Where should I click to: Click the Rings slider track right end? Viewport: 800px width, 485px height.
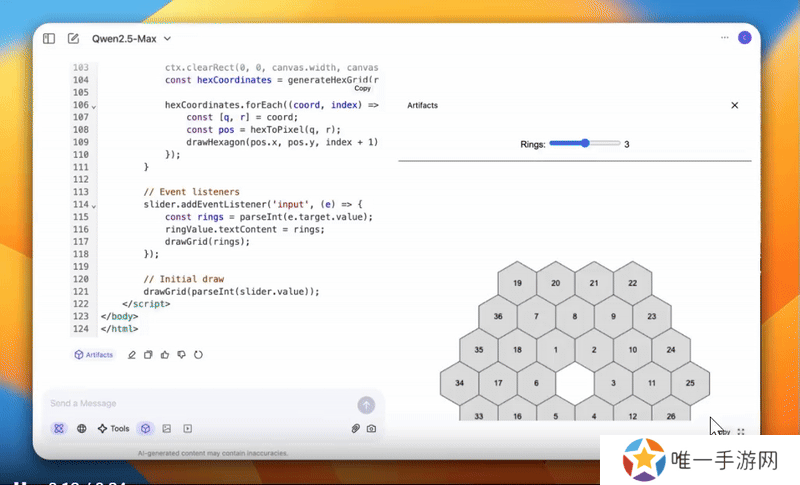point(617,143)
